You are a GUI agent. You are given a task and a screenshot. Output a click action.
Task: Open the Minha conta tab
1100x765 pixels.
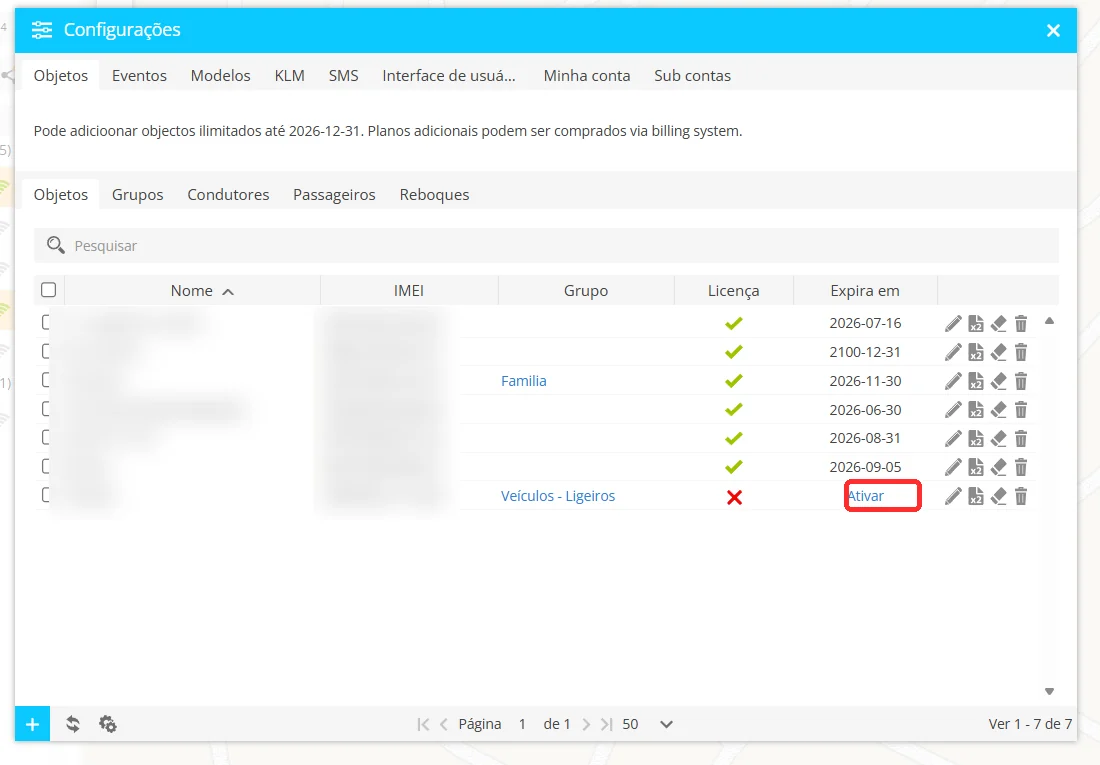[586, 76]
